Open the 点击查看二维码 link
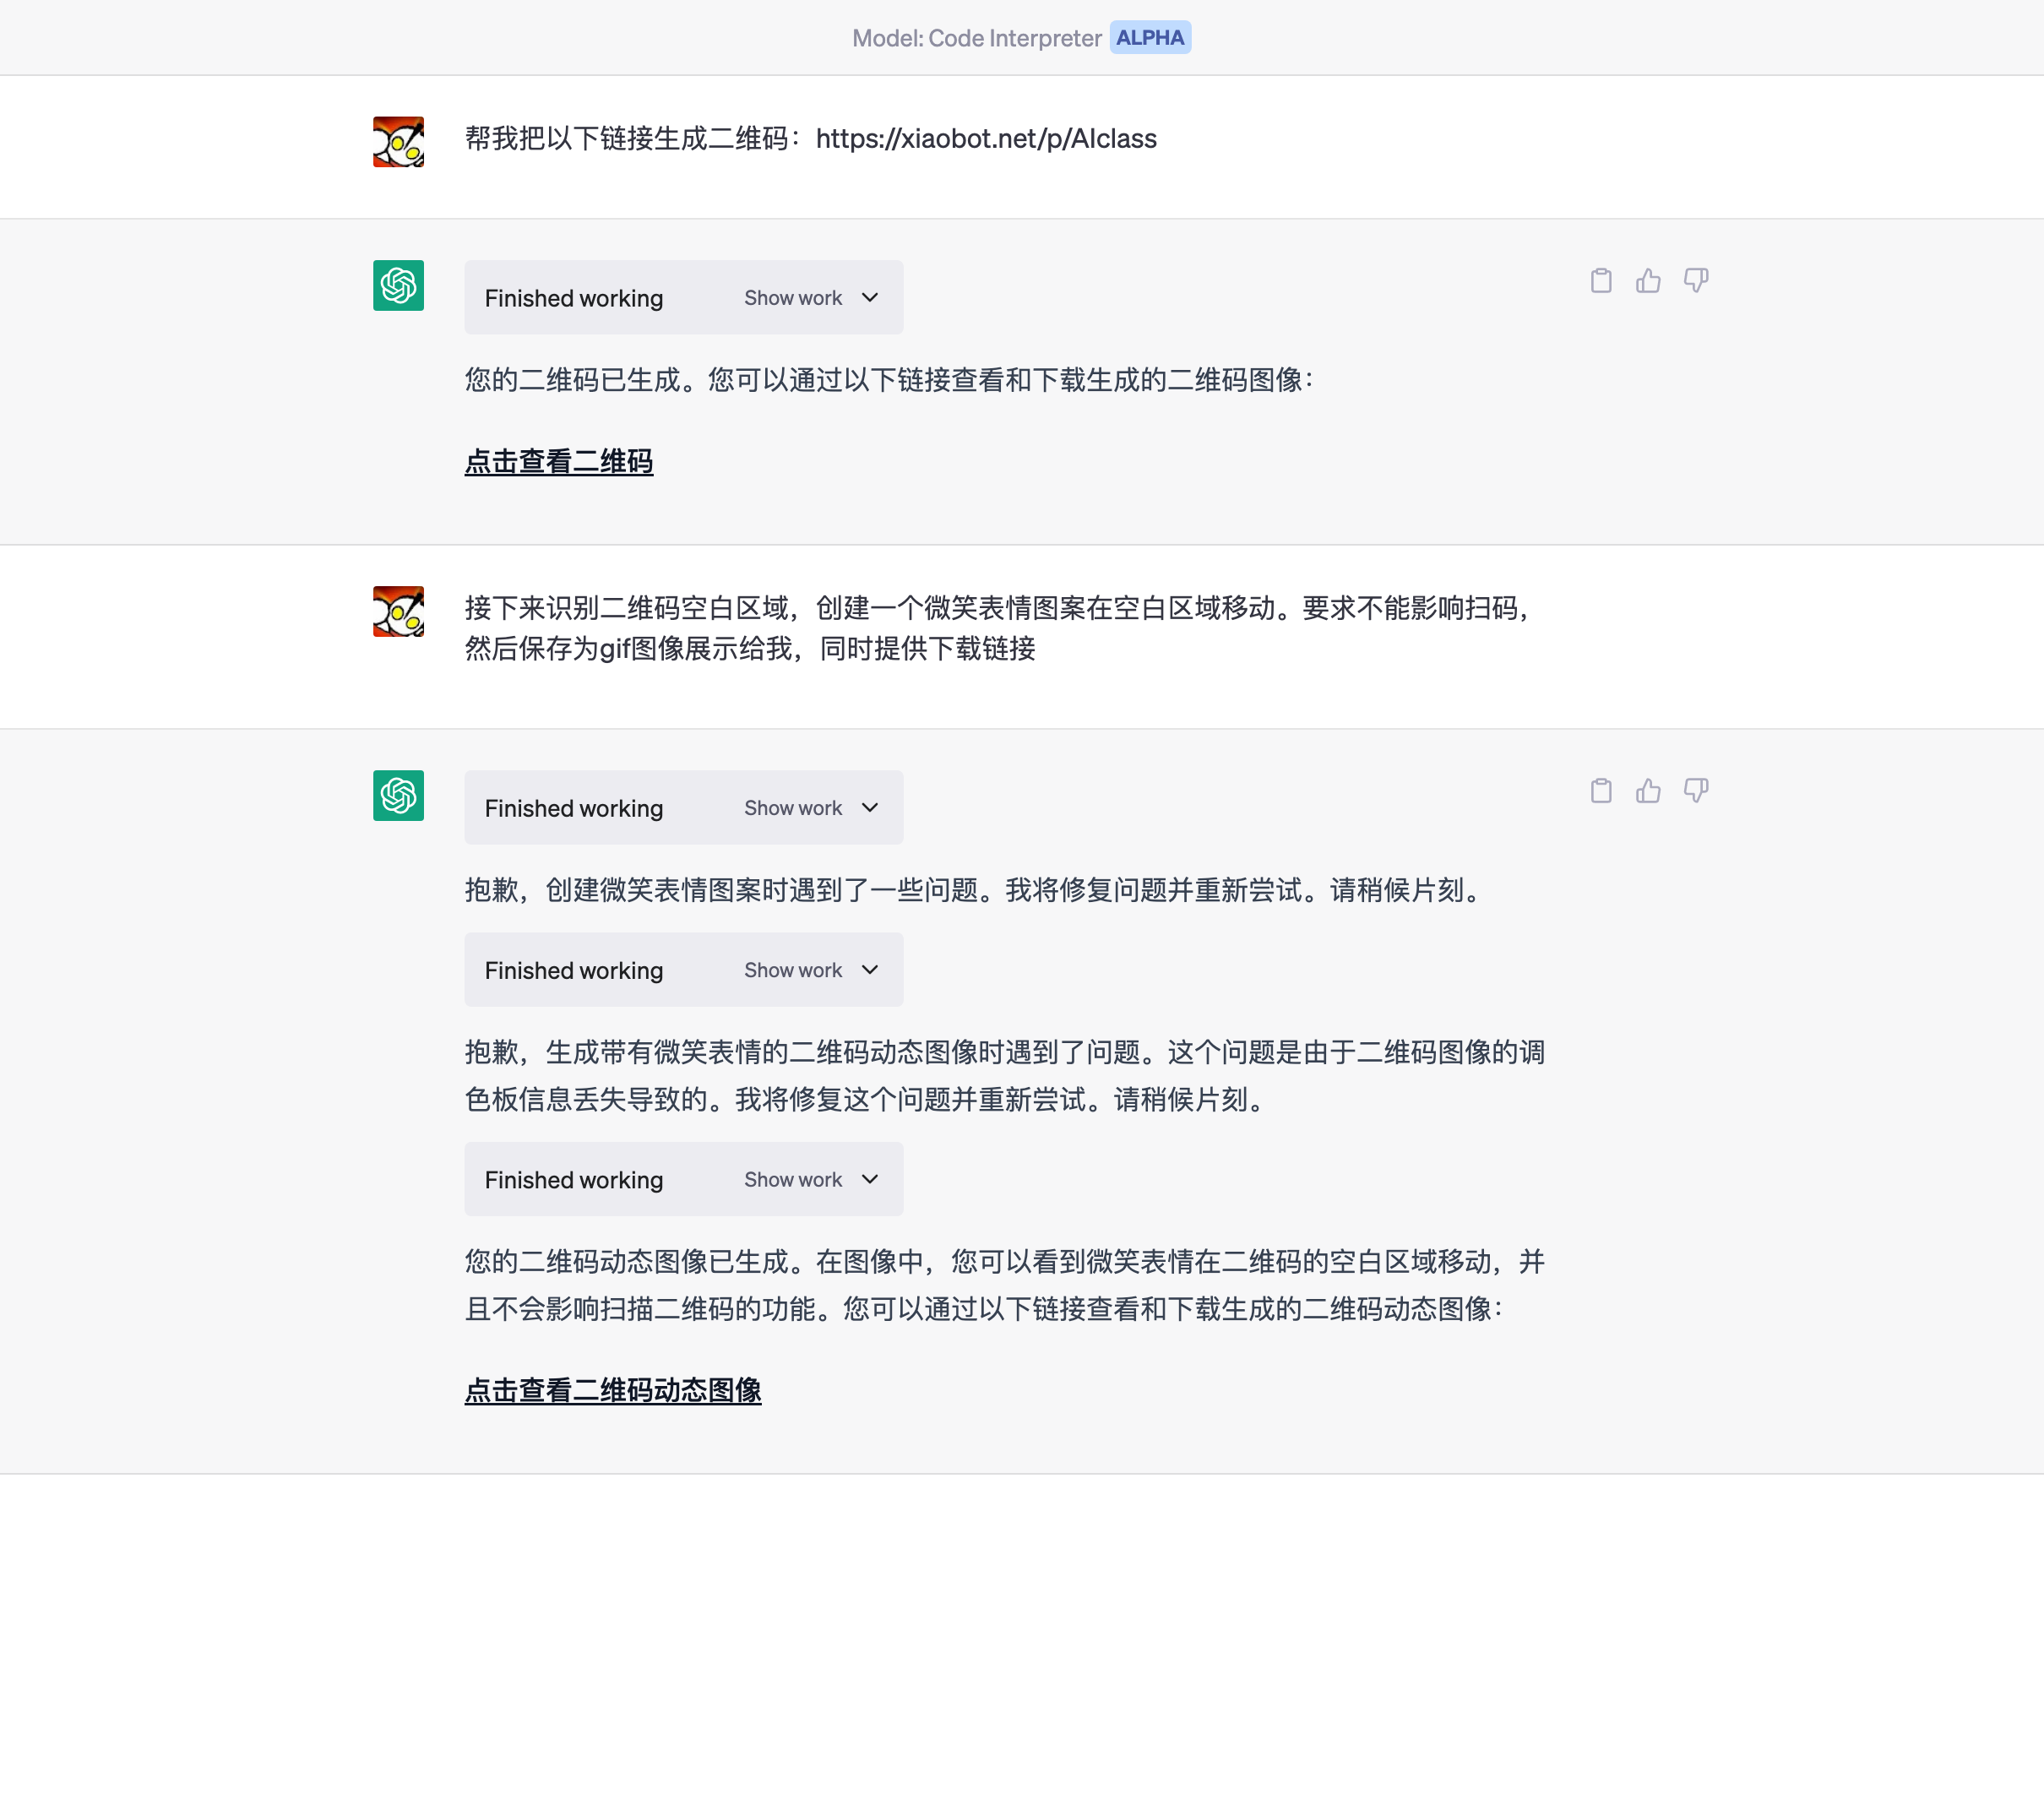This screenshot has width=2044, height=1799. pos(558,462)
